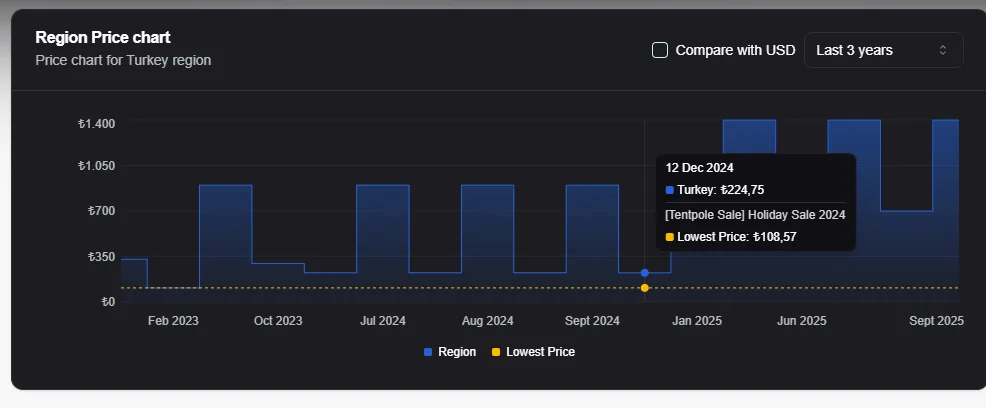Click the Lowest Price yellow square in tooltip
The width and height of the screenshot is (986, 408).
tap(670, 237)
